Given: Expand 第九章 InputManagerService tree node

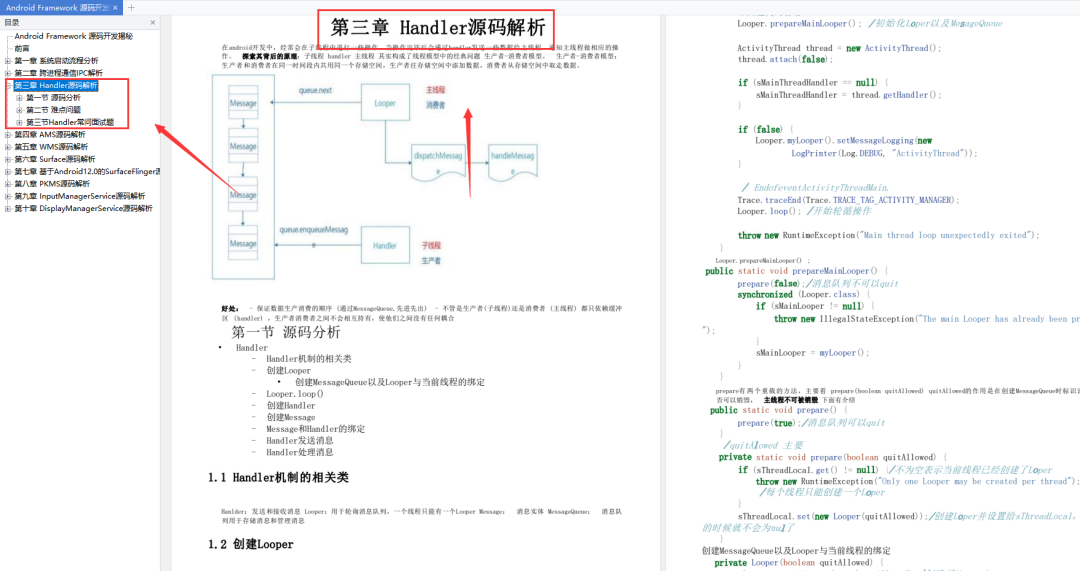Looking at the screenshot, I should (x=8, y=196).
